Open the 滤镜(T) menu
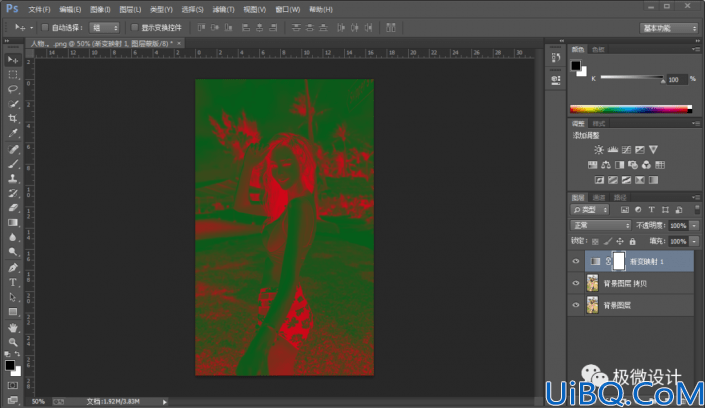This screenshot has width=705, height=408. 223,9
